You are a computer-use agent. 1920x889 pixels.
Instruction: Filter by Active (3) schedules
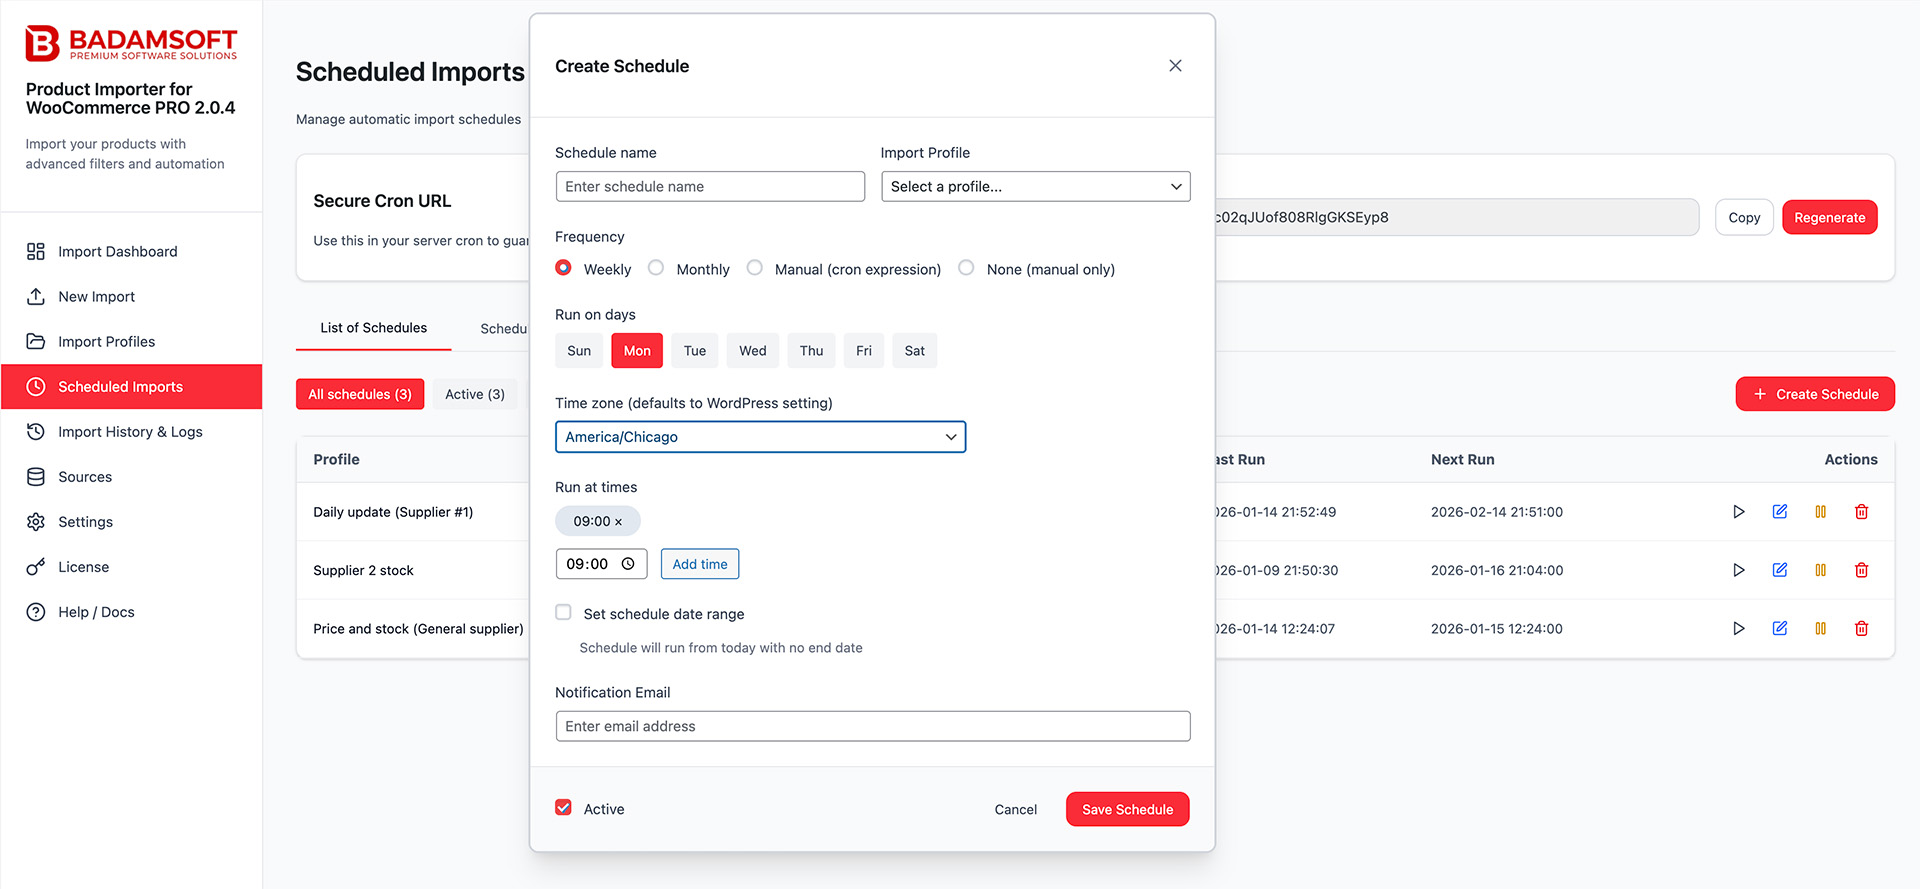[x=475, y=394]
